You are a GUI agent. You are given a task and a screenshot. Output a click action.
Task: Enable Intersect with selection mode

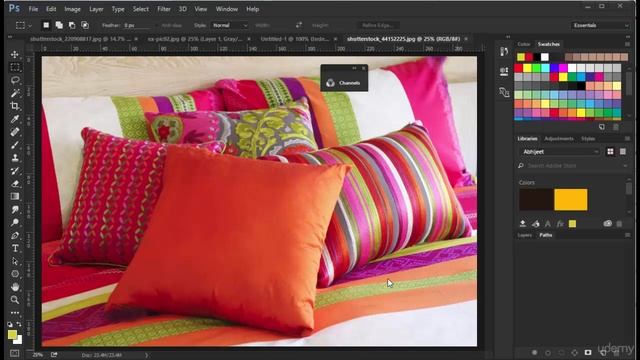85,25
